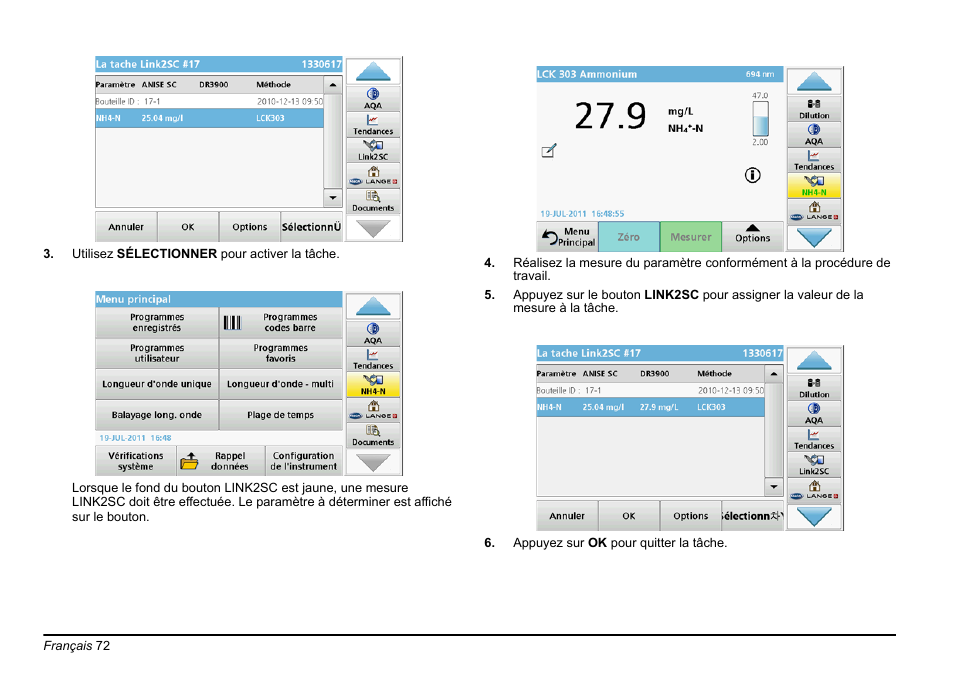Open Programmes enregistrés
Viewport: 954px width, 674px height.
tap(157, 322)
